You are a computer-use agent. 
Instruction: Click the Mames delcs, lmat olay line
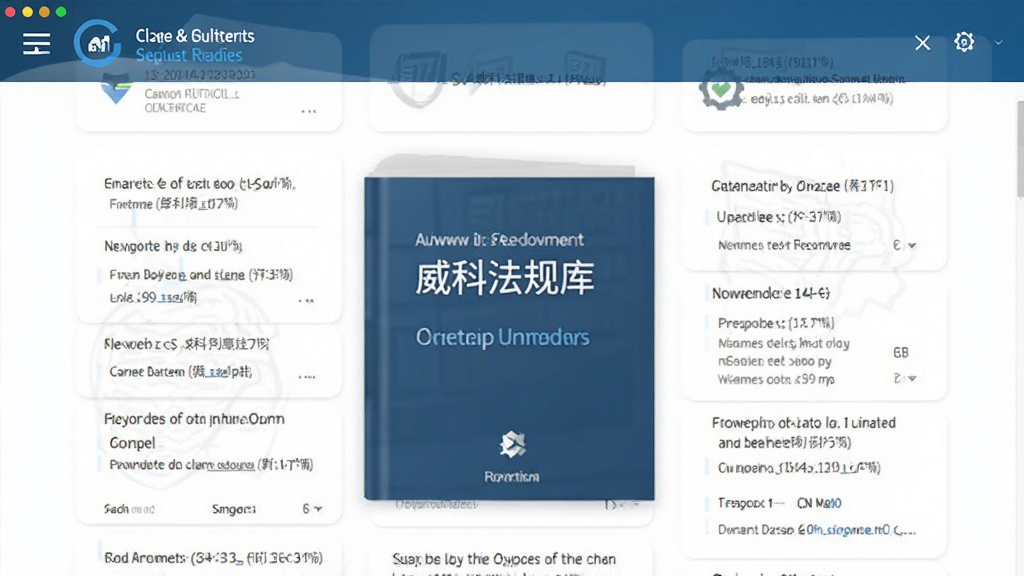(784, 344)
